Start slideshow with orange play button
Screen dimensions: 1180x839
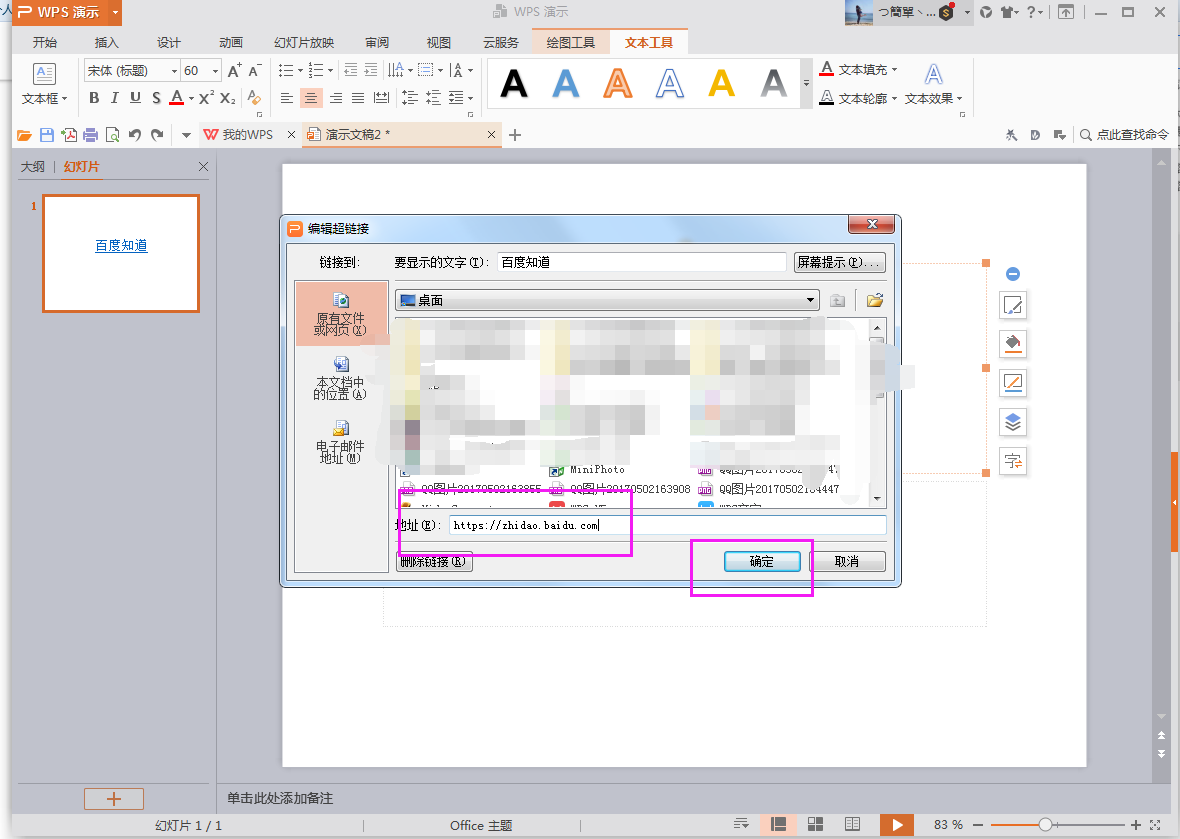897,825
